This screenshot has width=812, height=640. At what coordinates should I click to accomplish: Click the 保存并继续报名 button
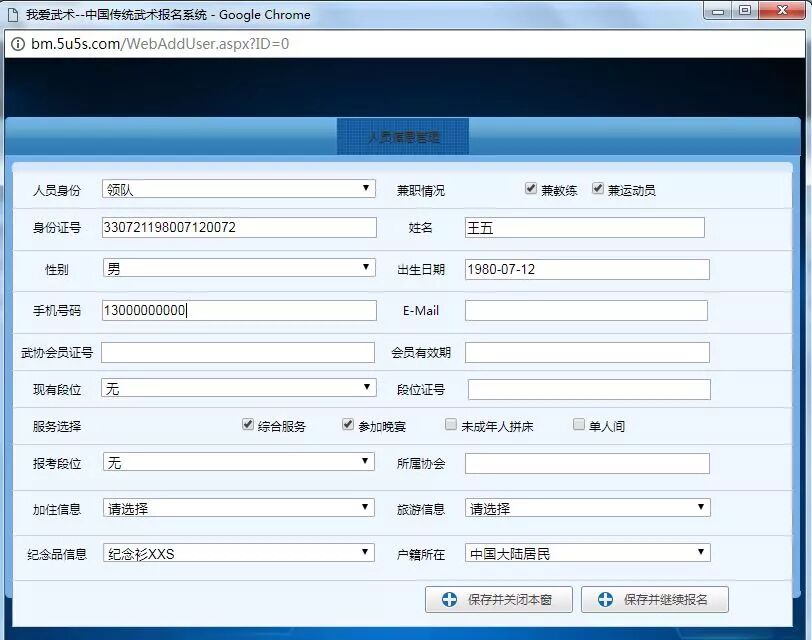point(655,600)
